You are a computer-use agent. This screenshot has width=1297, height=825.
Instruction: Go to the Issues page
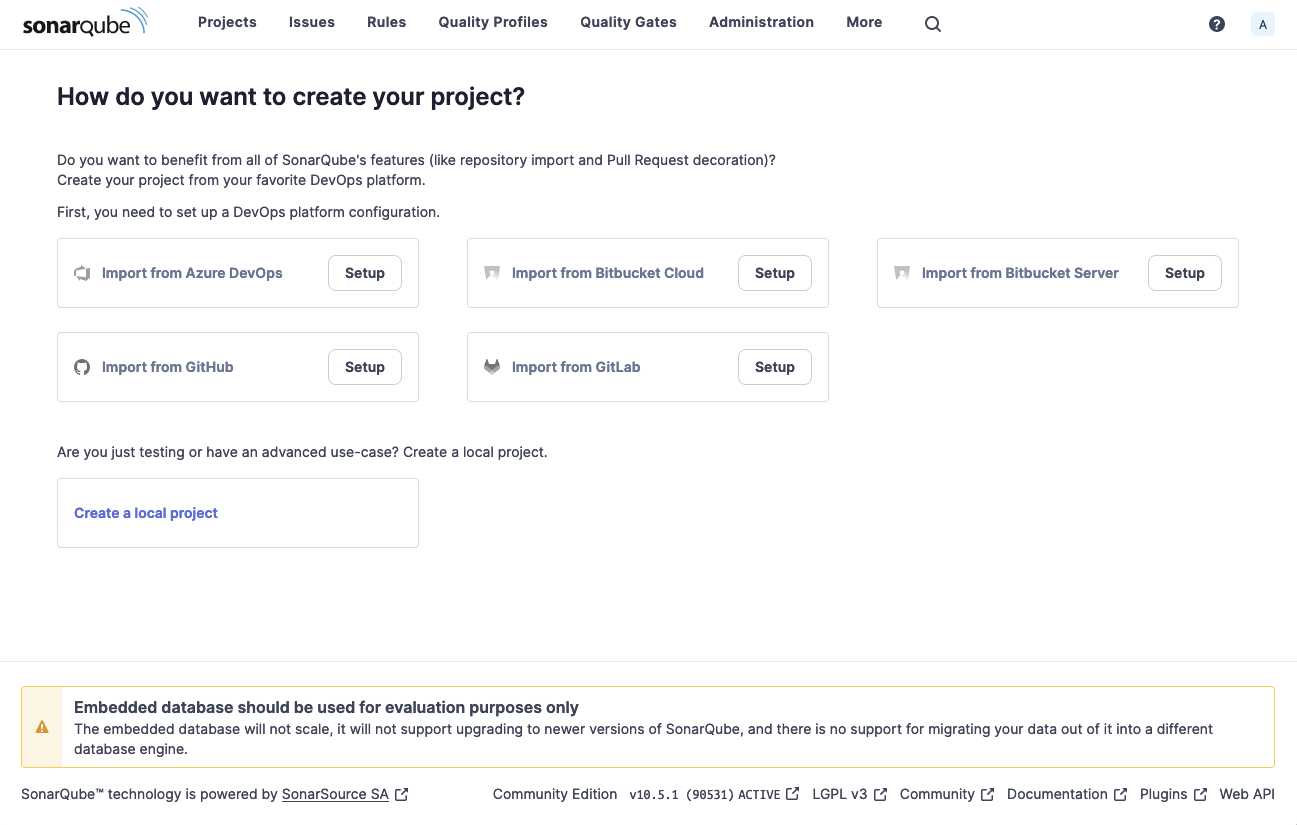(x=312, y=22)
